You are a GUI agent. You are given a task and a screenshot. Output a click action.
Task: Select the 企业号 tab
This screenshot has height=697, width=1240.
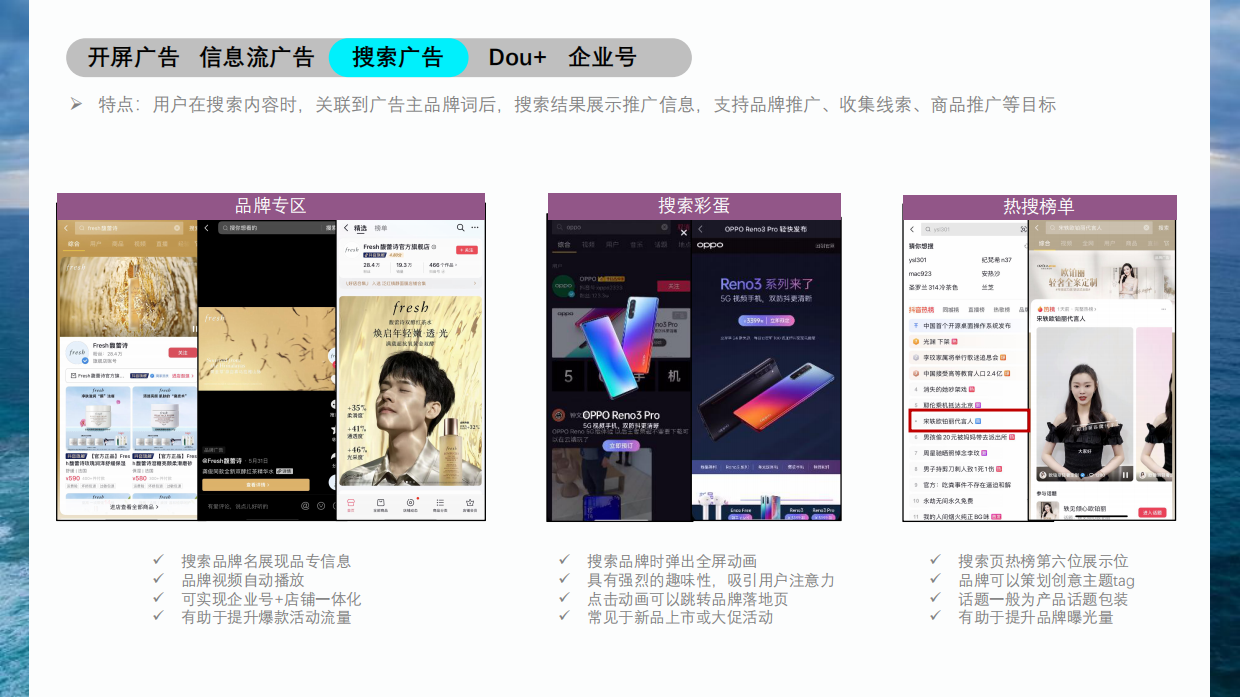coord(602,58)
